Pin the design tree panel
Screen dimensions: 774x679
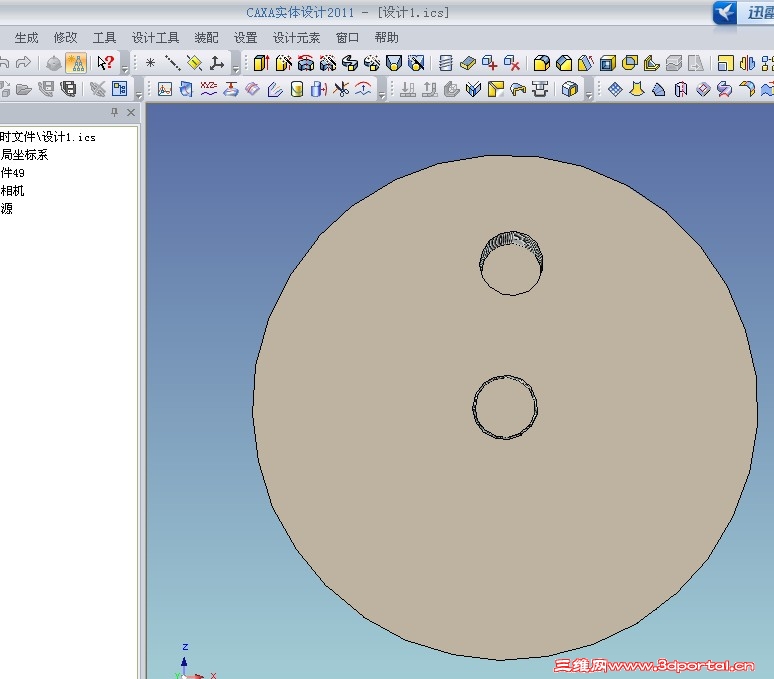click(x=115, y=112)
